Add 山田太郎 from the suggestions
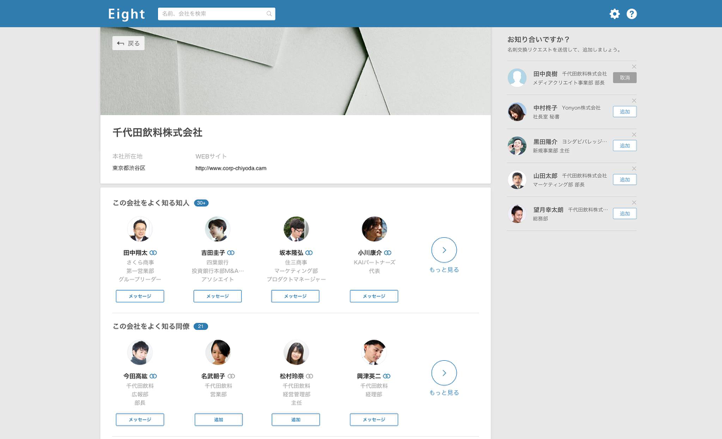The height and width of the screenshot is (439, 722). pos(625,180)
